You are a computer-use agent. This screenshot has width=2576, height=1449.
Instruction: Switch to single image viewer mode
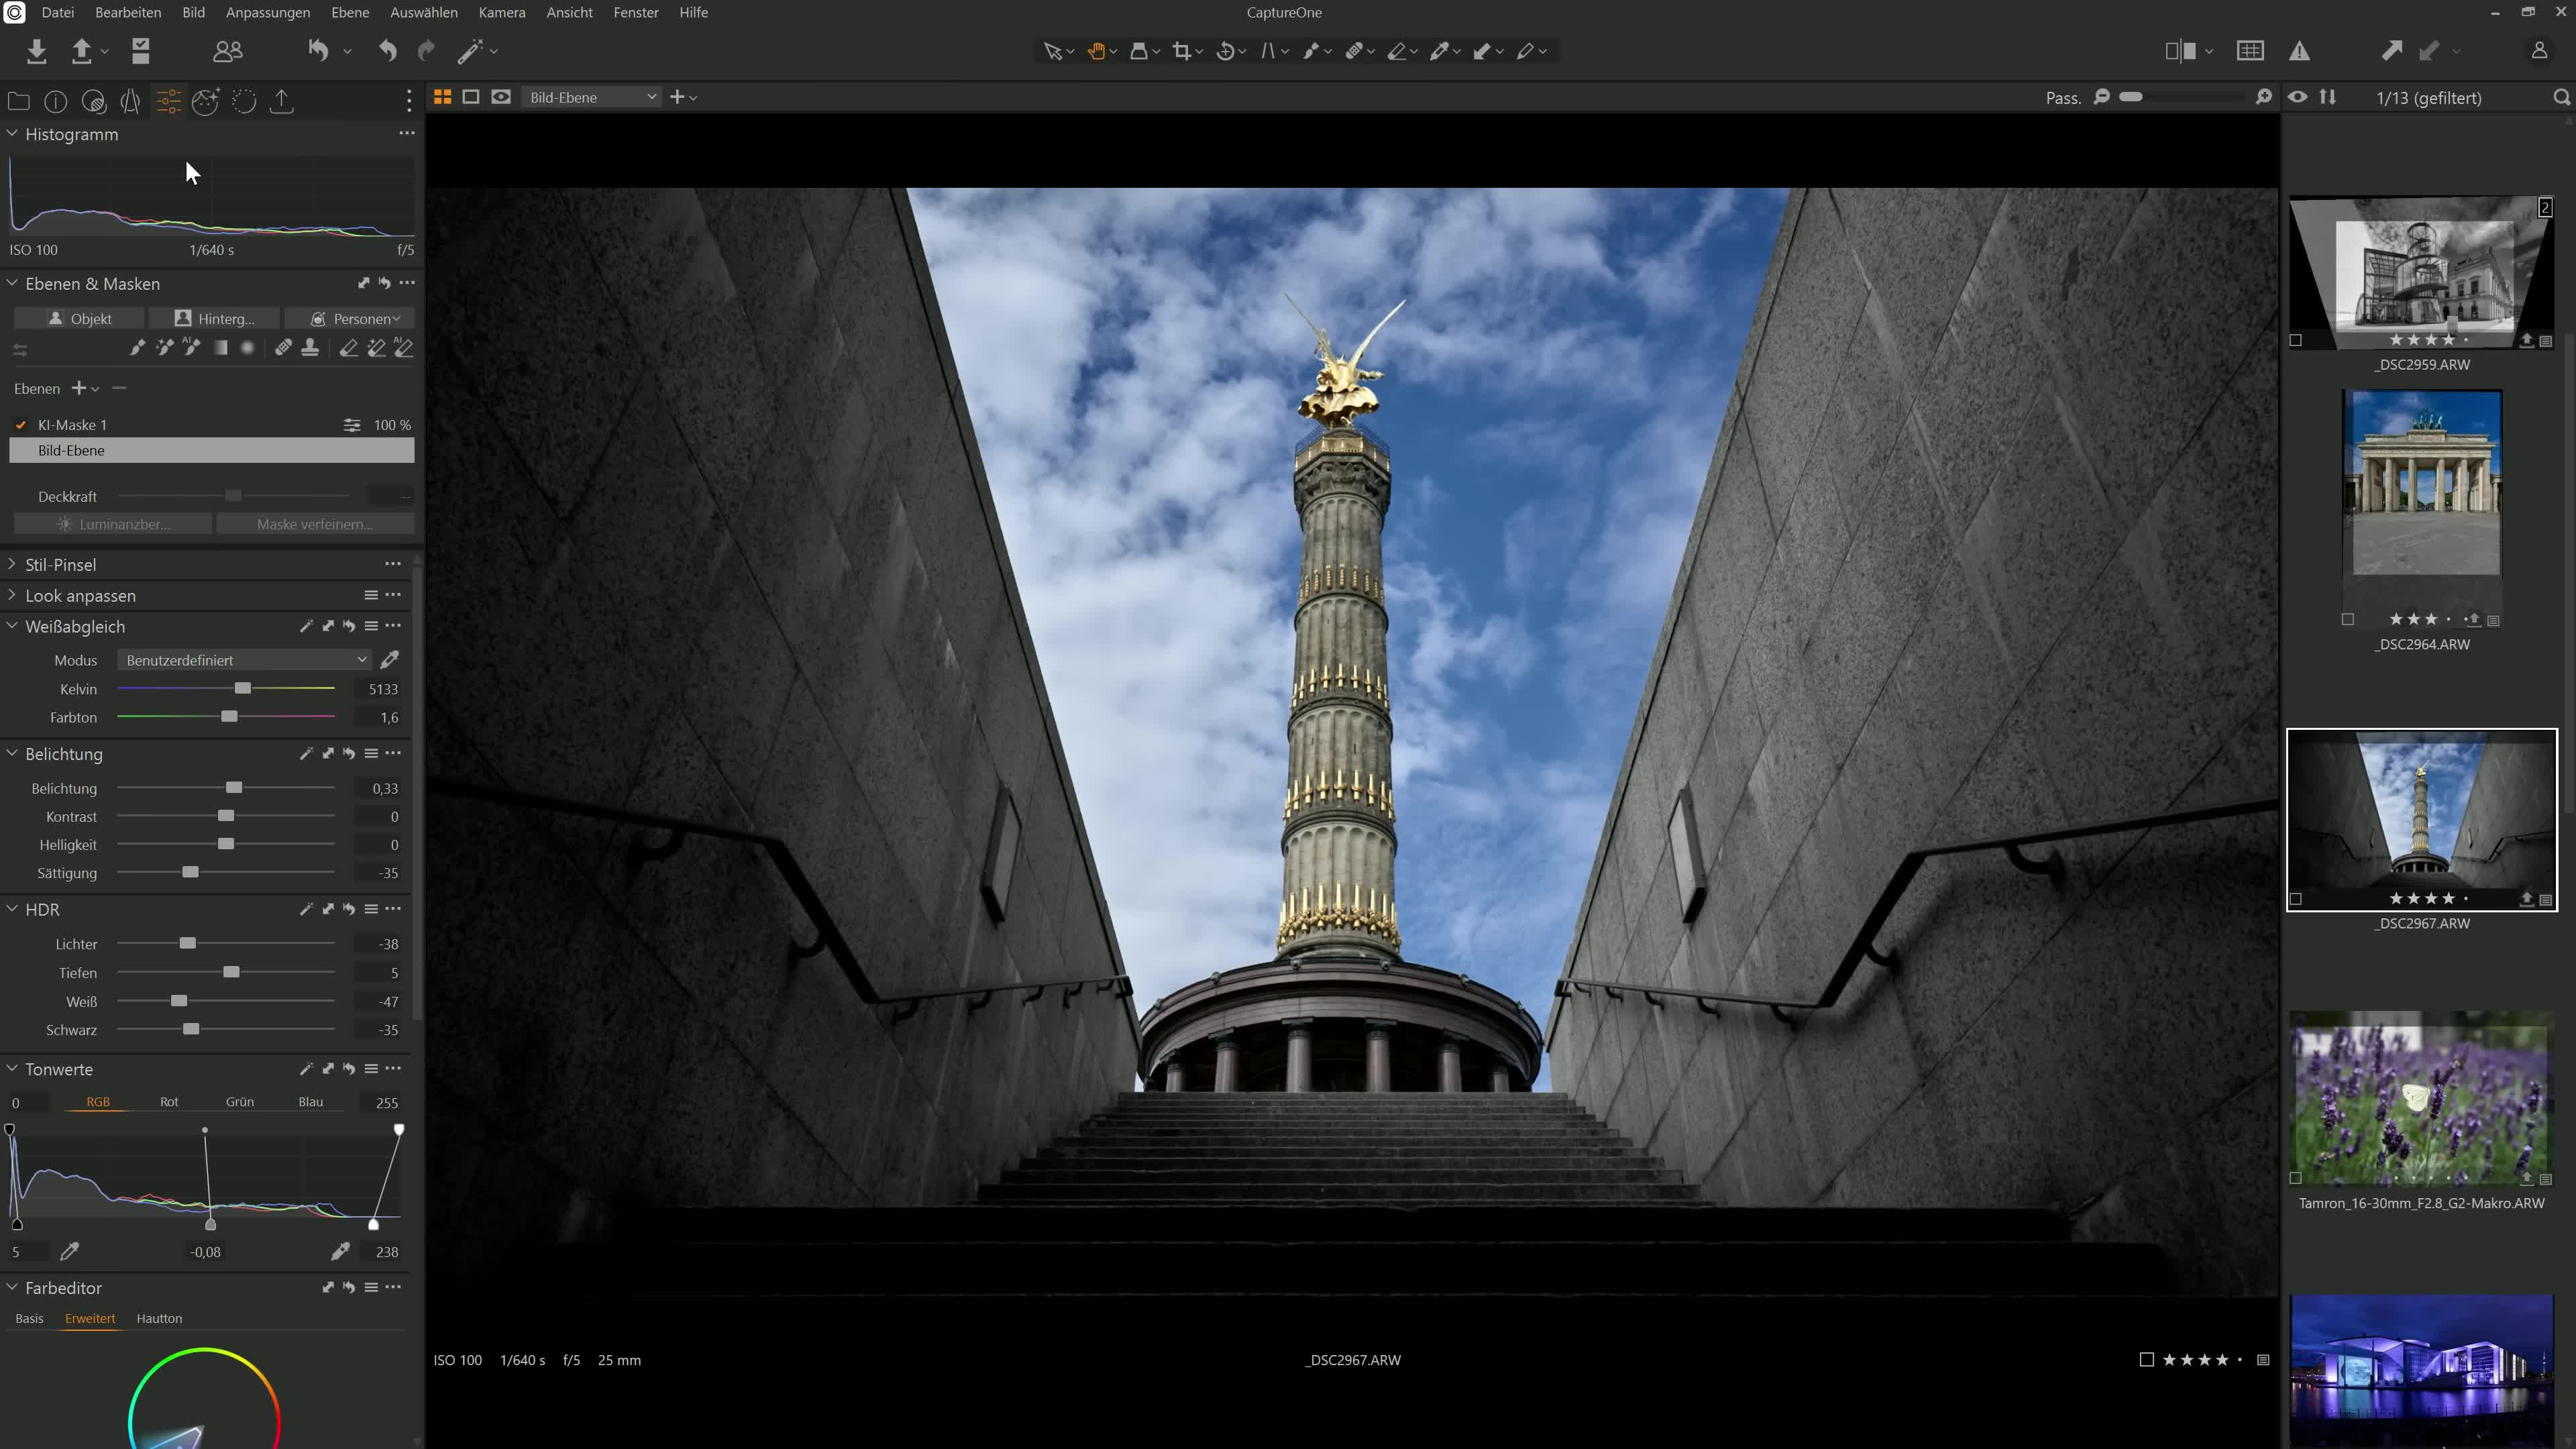click(x=471, y=97)
